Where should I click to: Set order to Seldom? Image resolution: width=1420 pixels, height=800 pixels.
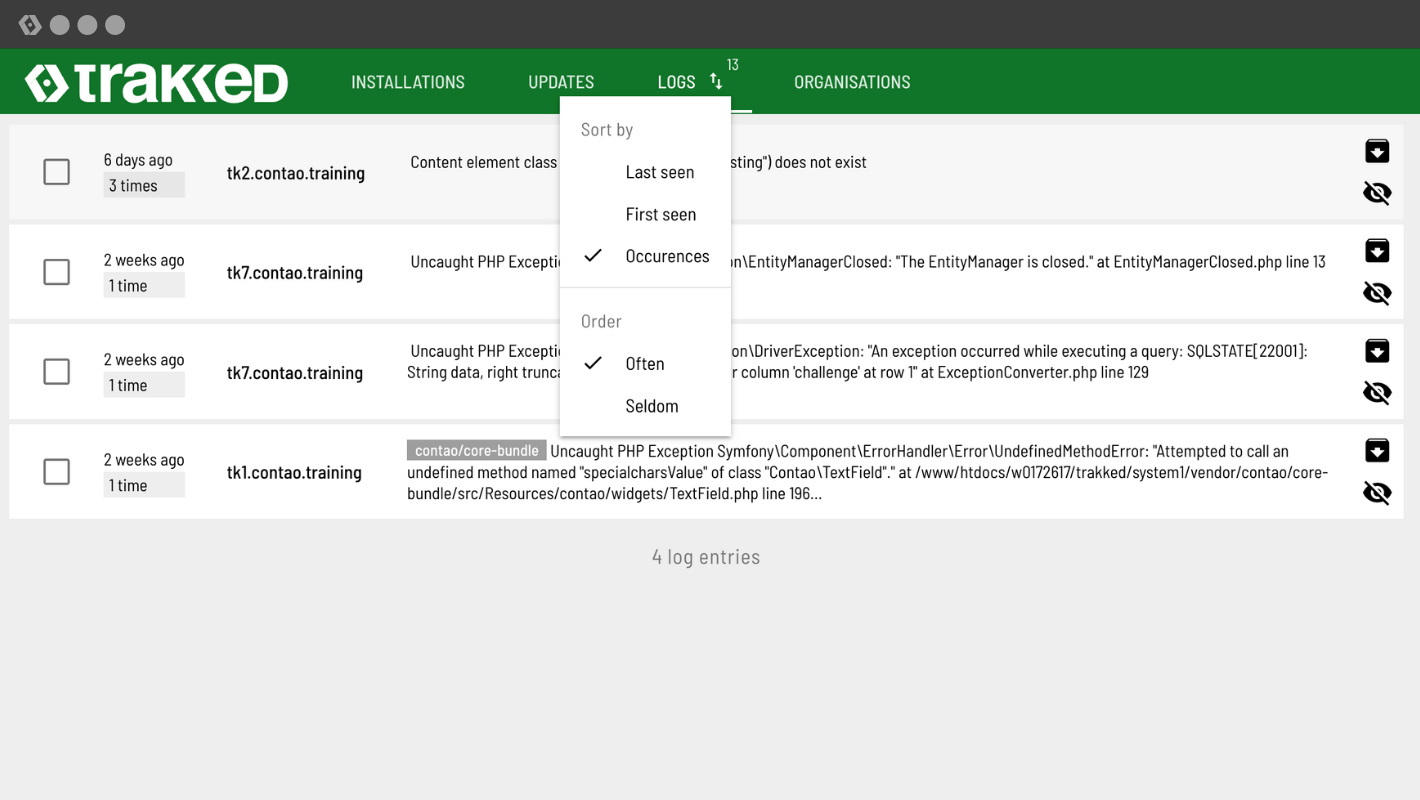(651, 406)
